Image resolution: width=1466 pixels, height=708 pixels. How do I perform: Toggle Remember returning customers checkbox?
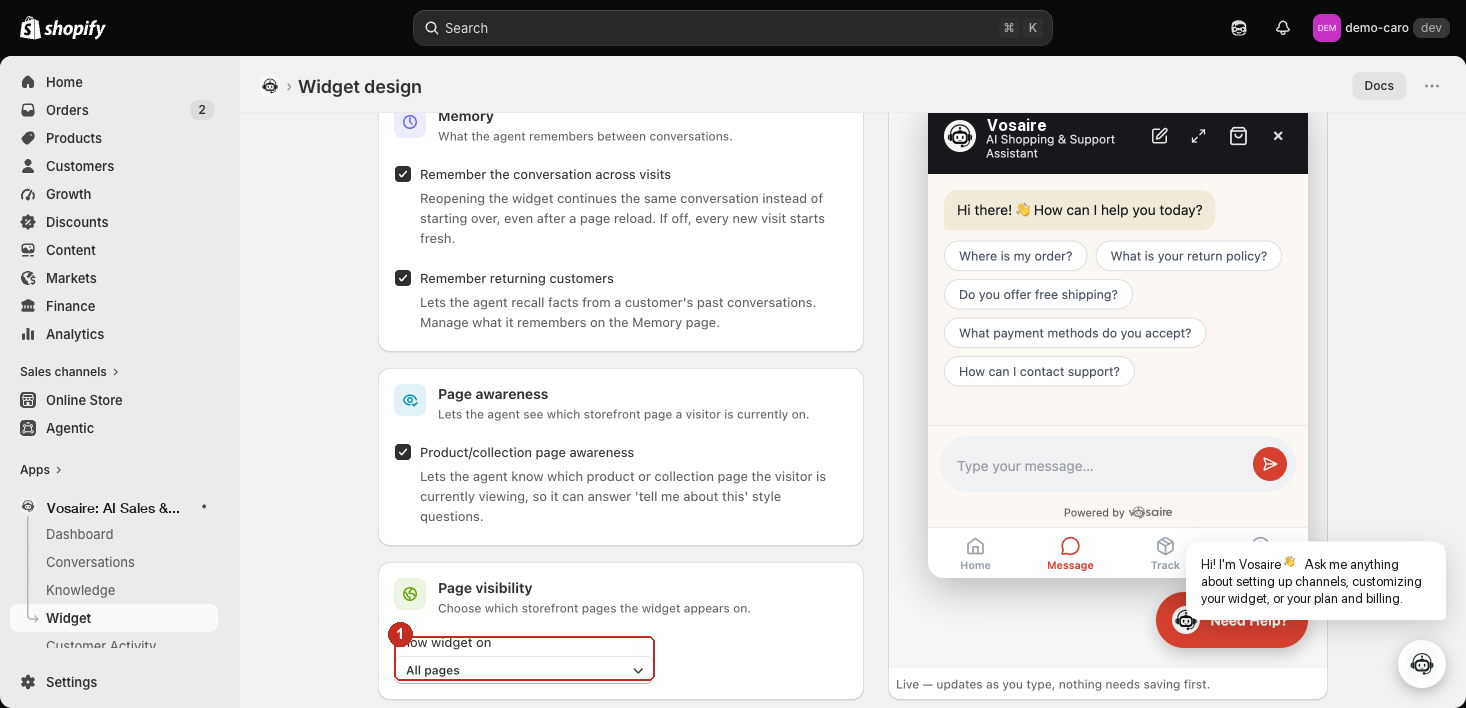[403, 278]
